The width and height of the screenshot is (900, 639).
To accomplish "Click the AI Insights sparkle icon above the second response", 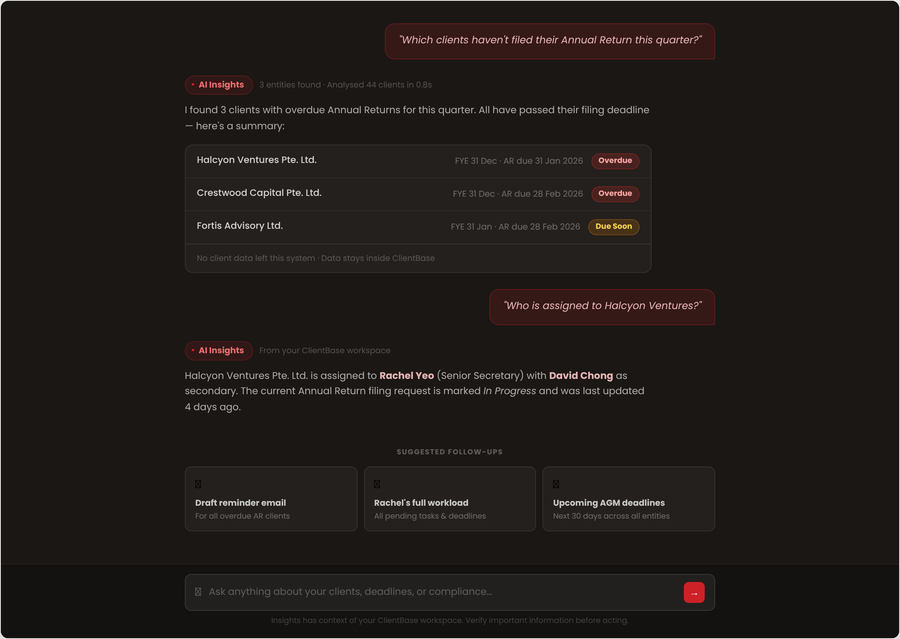I will pos(194,350).
